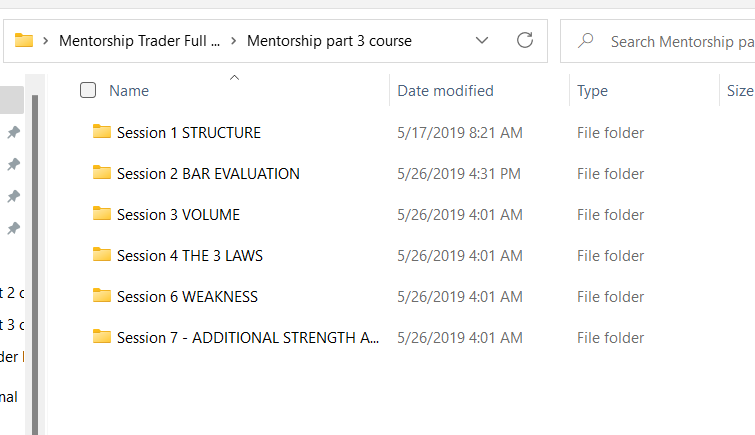Screen dimensions: 755x435
Task: Toggle the select all items checkbox
Action: [88, 91]
